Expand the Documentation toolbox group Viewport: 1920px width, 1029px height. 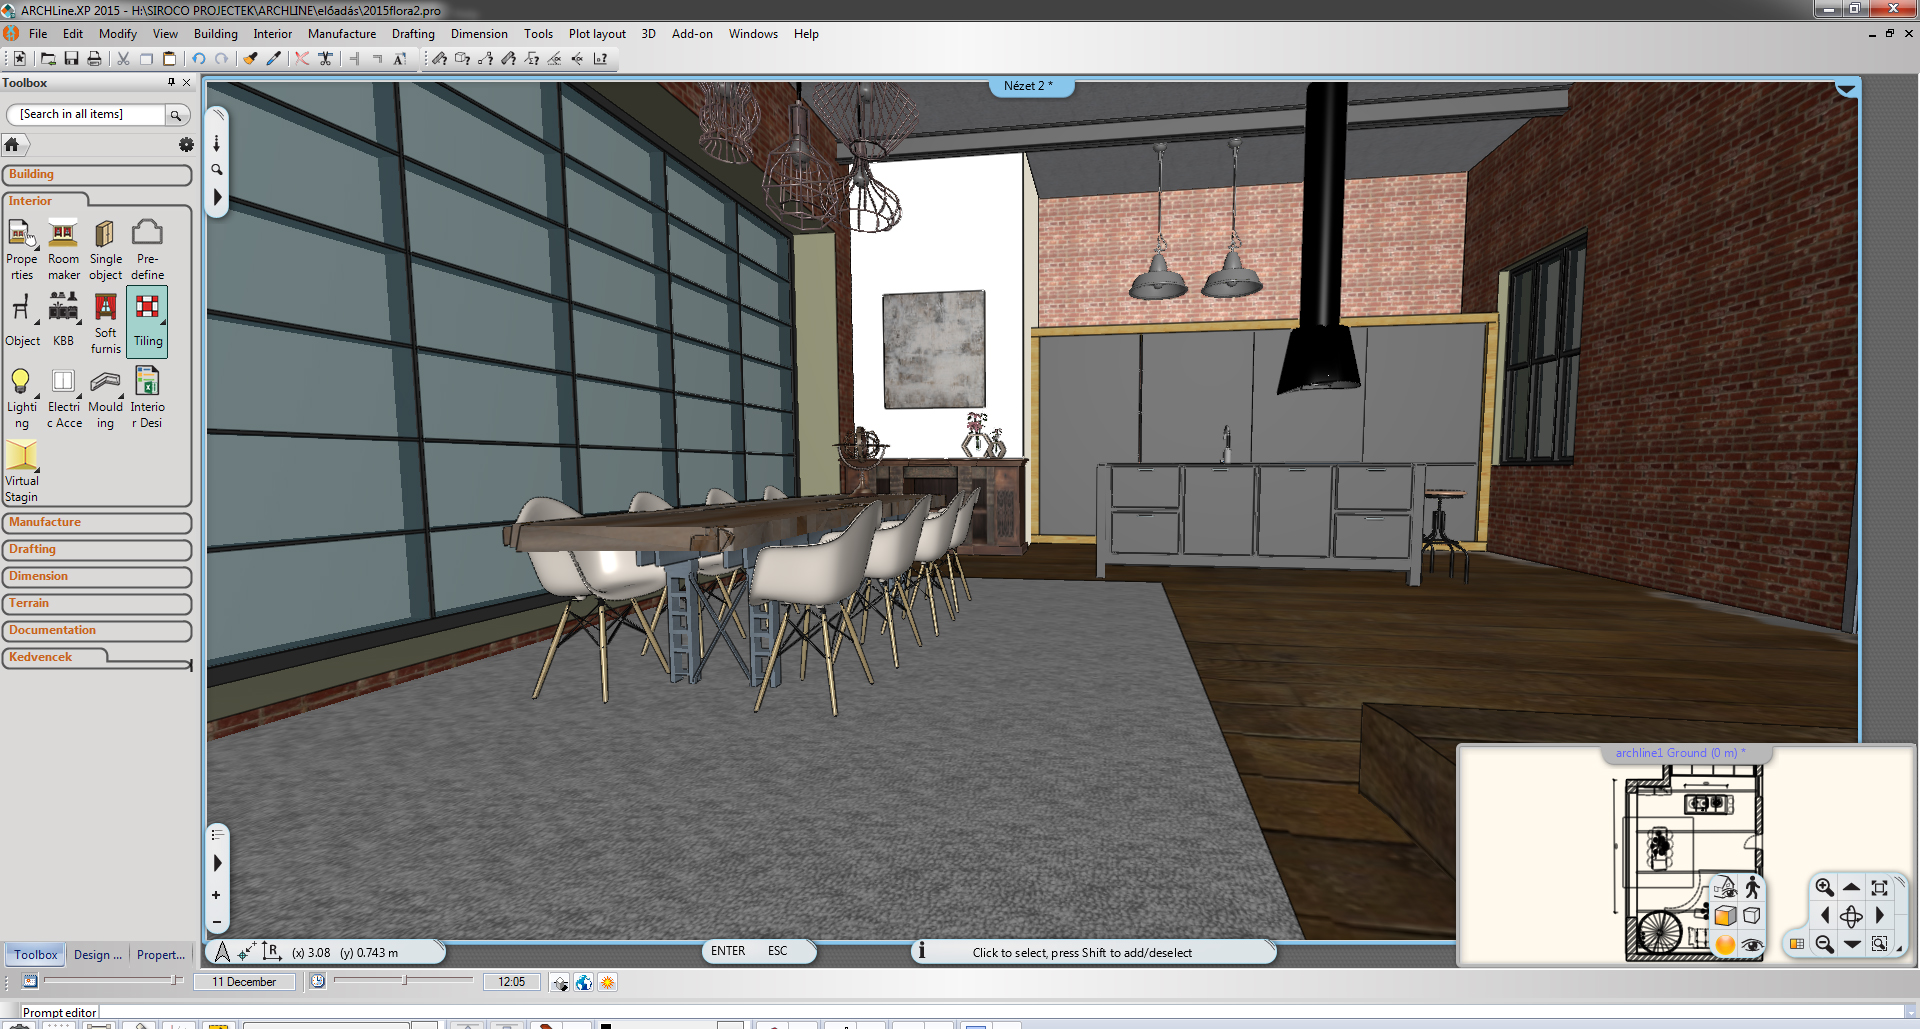(97, 631)
